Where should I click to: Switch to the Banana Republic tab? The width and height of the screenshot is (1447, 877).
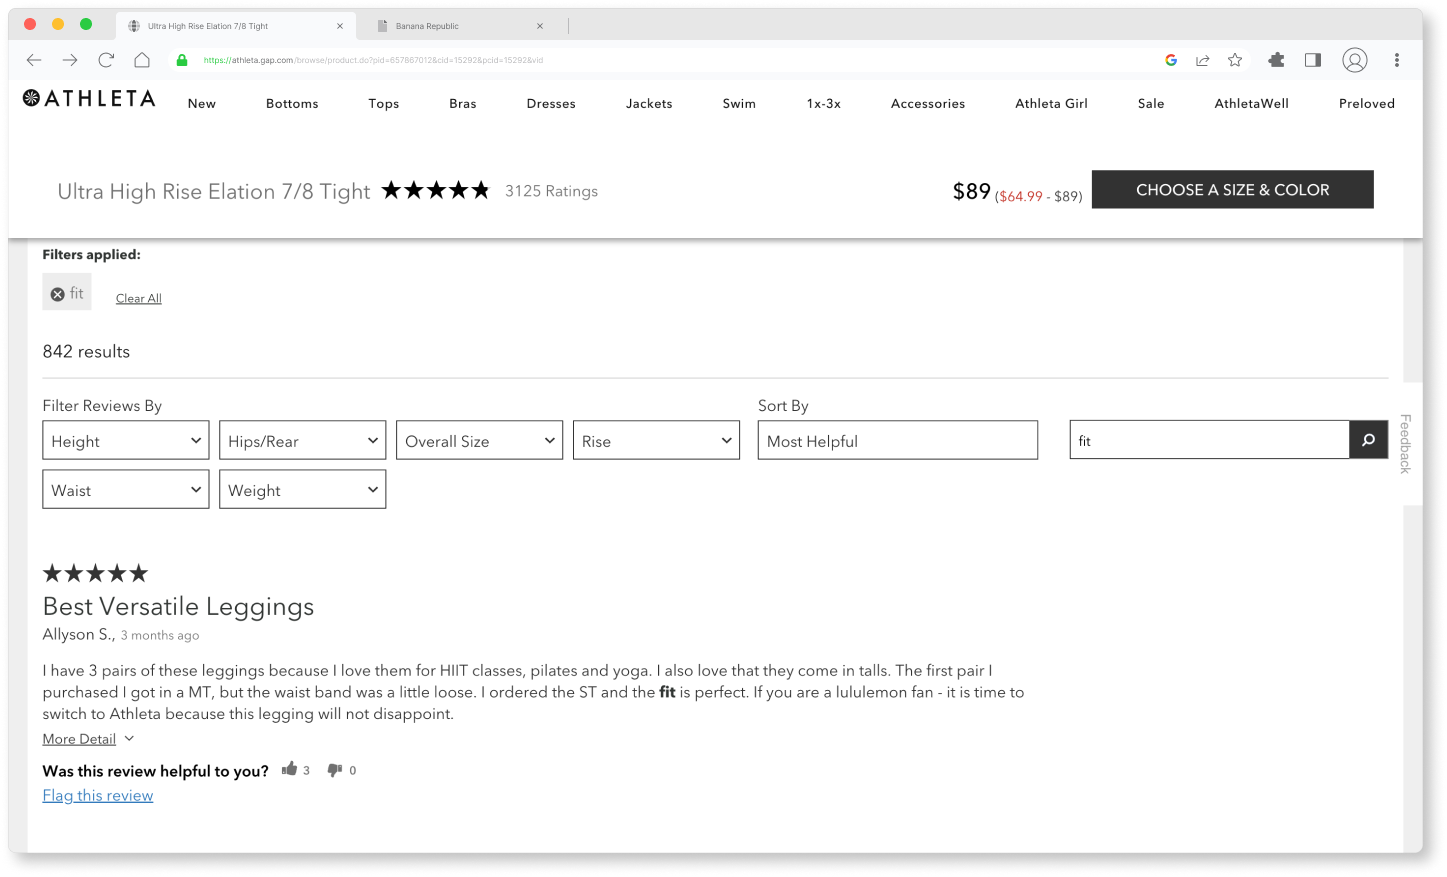(458, 26)
